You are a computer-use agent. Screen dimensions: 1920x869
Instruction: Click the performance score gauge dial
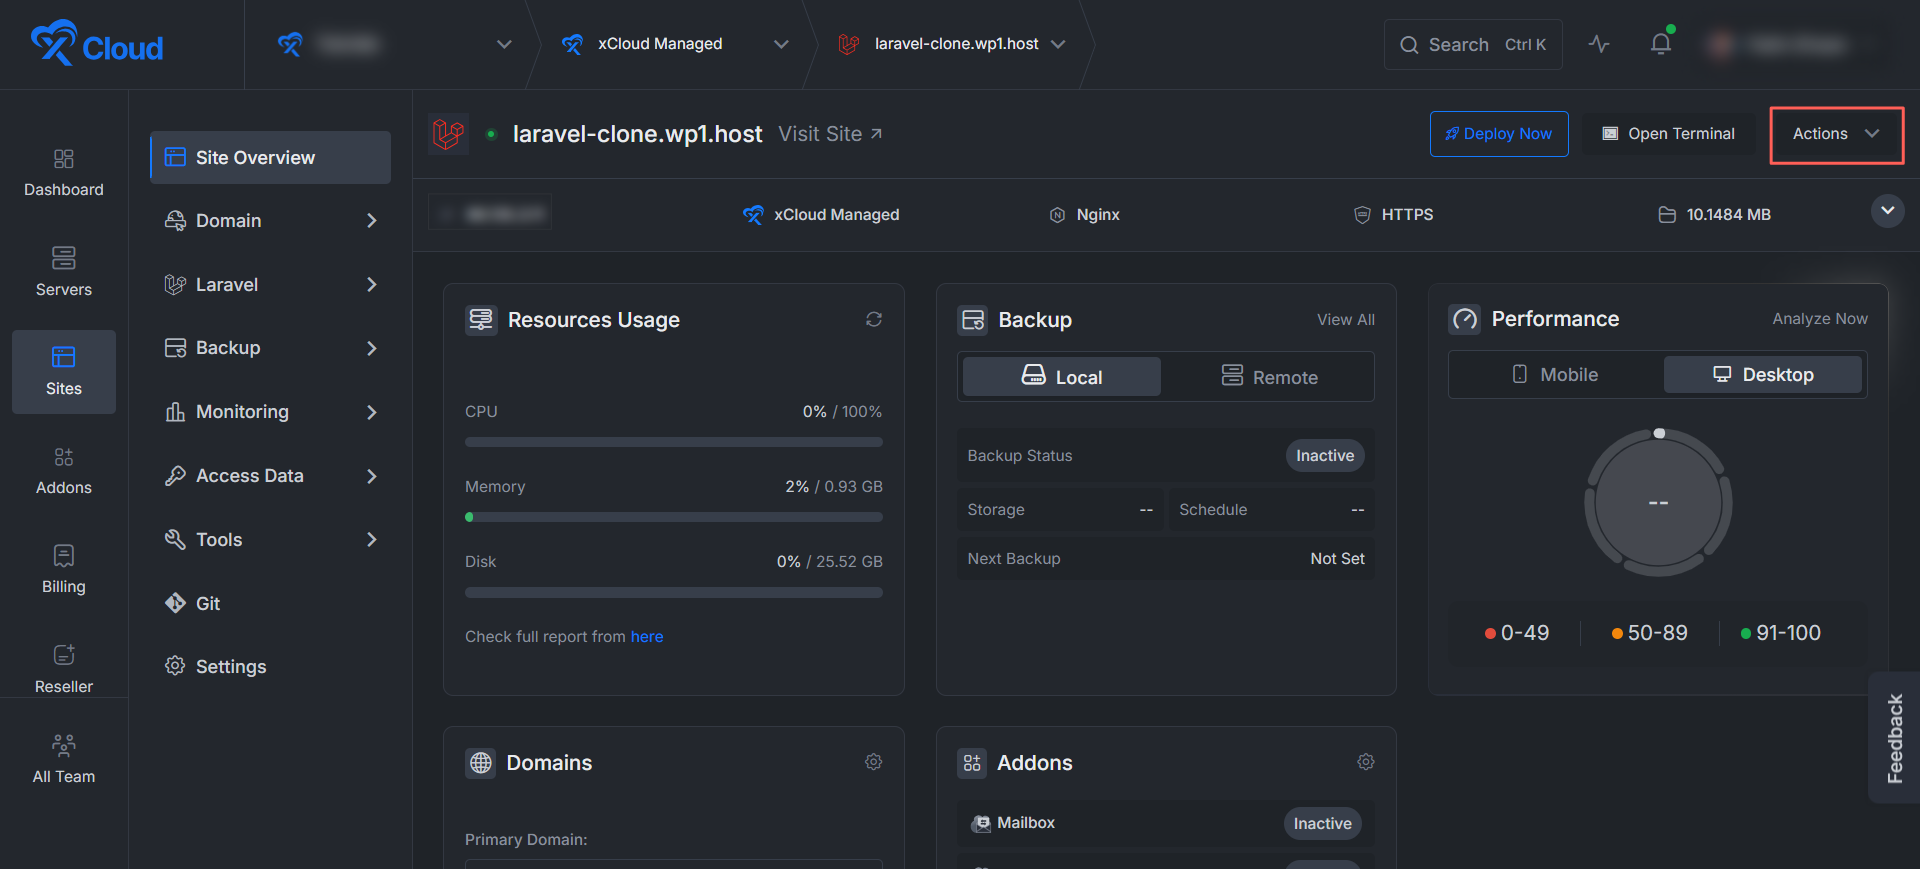pyautogui.click(x=1658, y=502)
